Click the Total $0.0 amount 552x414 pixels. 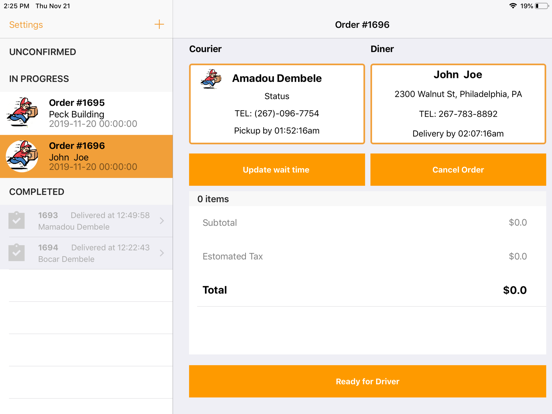515,290
